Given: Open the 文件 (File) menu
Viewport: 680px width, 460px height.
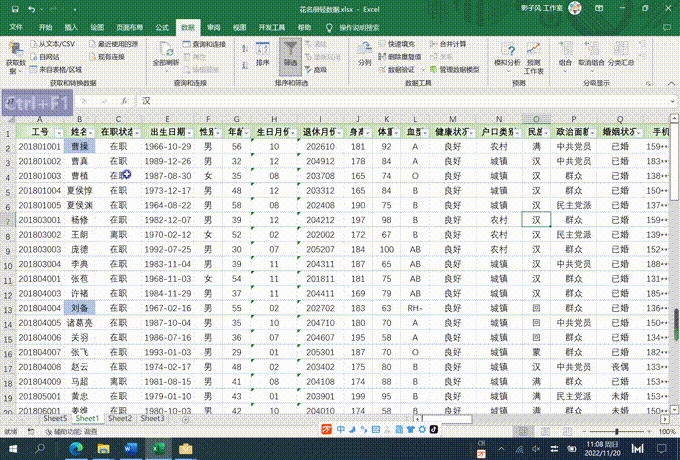Looking at the screenshot, I should (16, 27).
